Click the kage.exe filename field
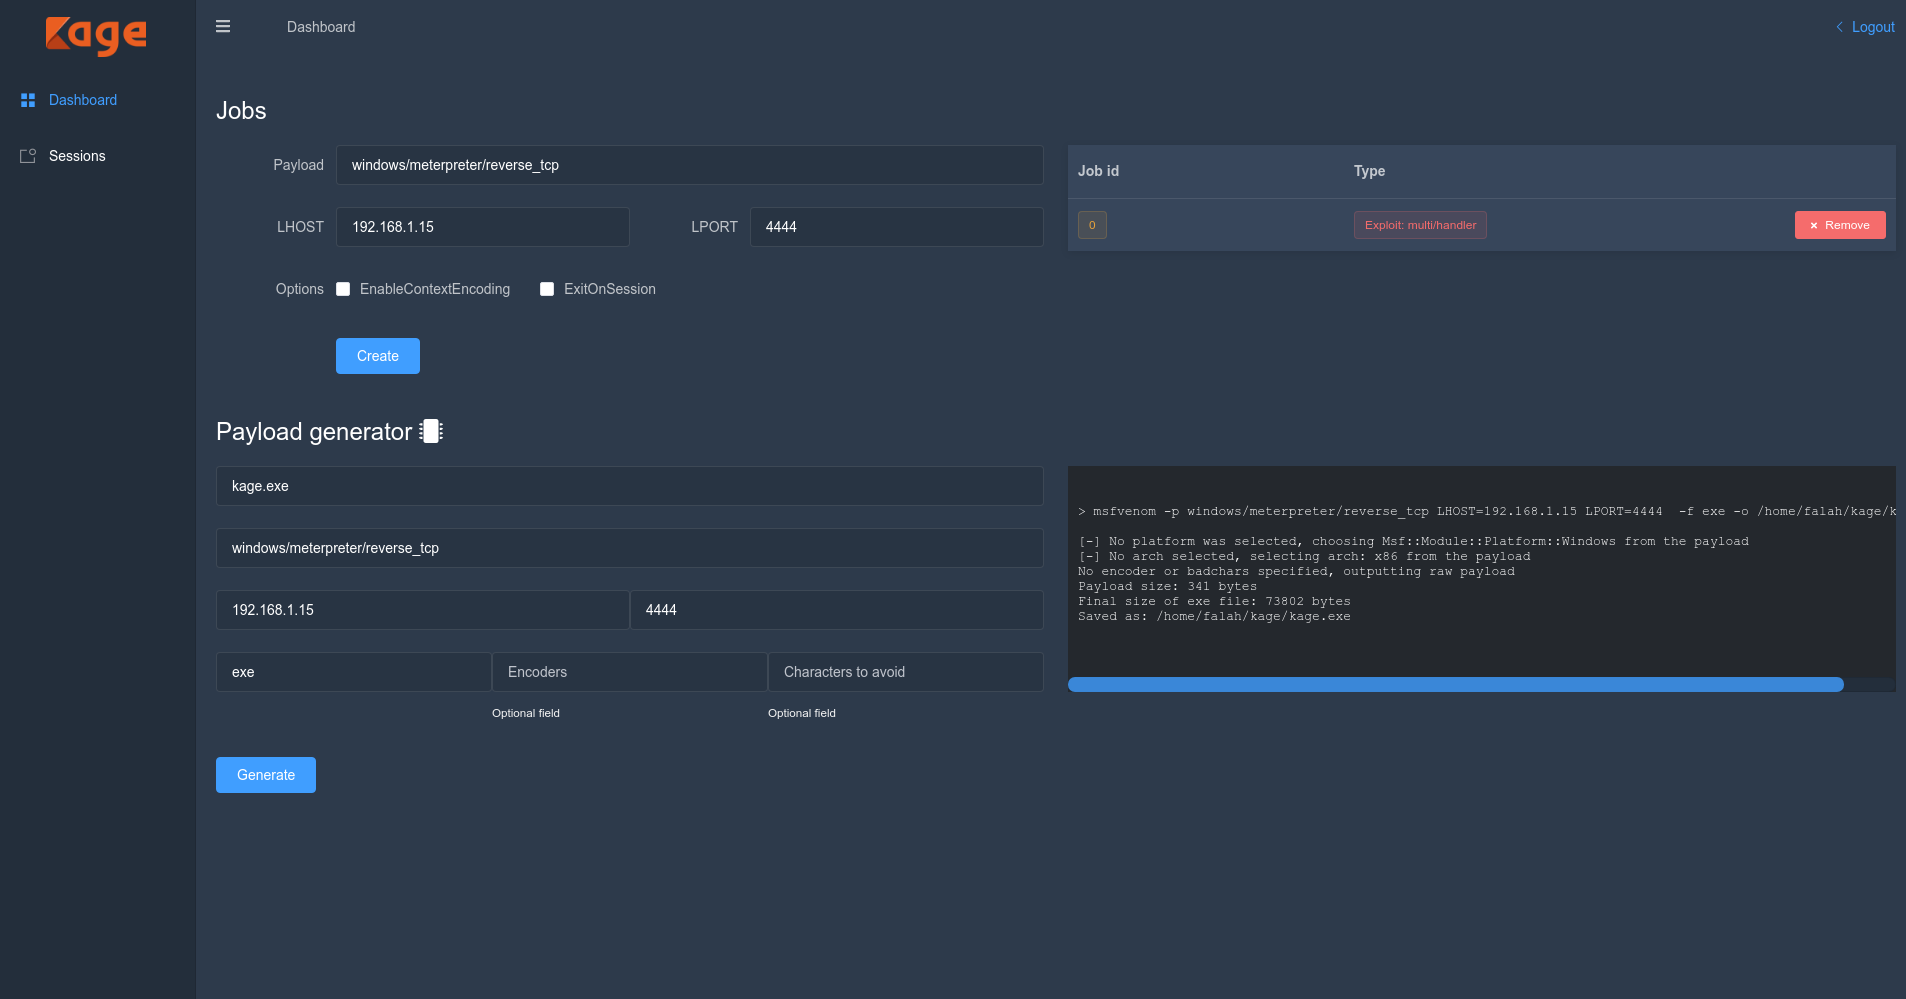 point(630,486)
